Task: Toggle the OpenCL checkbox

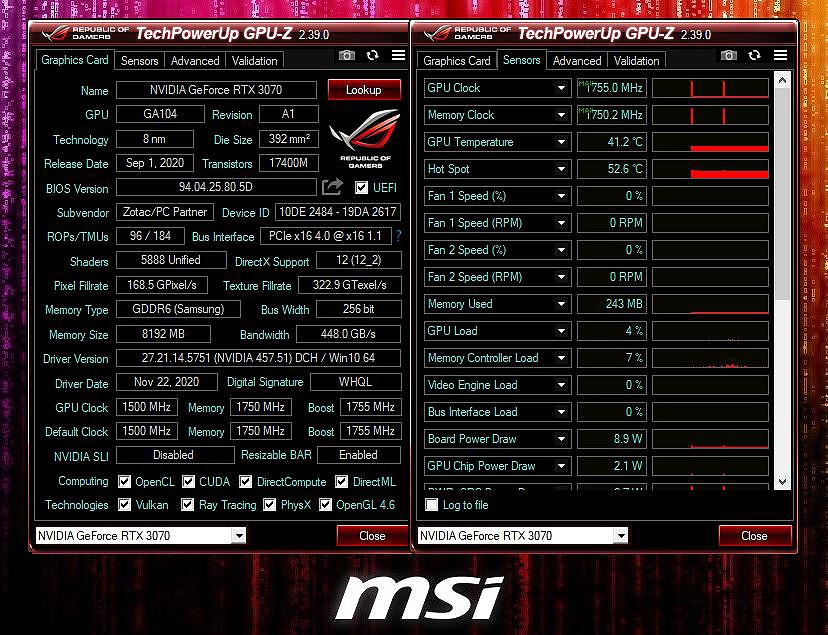Action: point(124,481)
